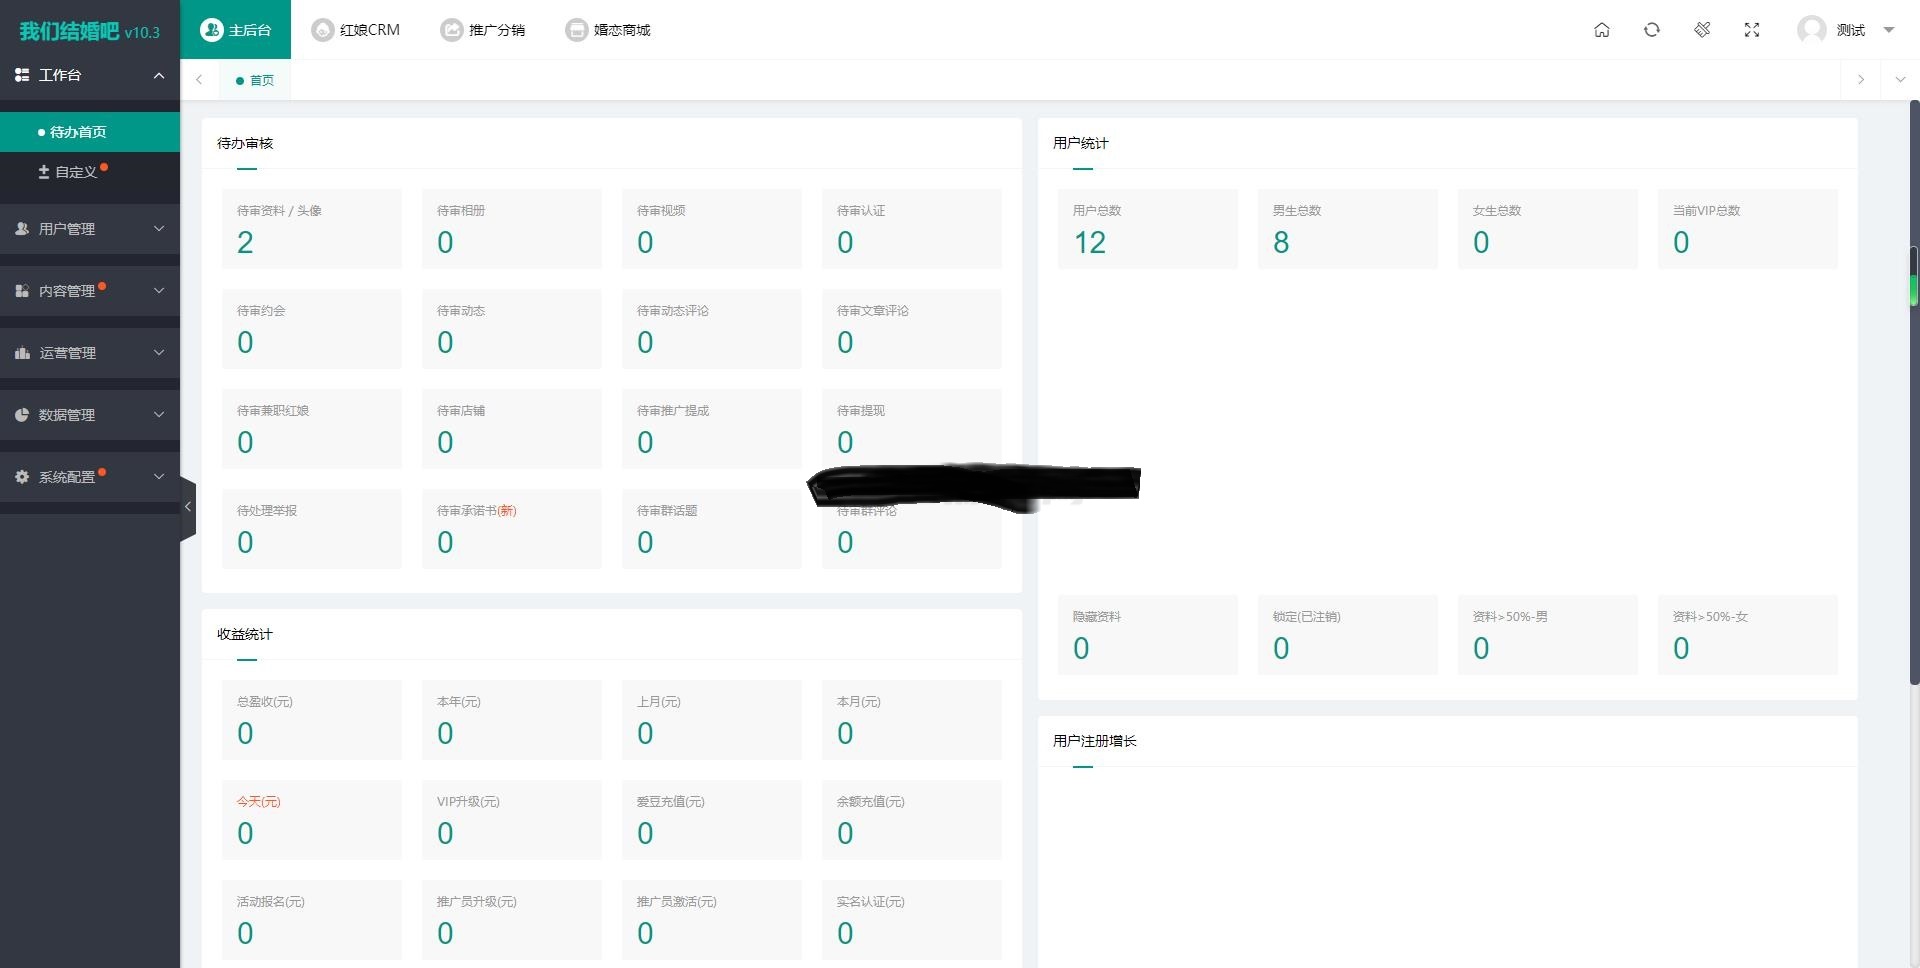Collapse the 工作台 sidebar section
The height and width of the screenshot is (968, 1920).
[x=159, y=75]
